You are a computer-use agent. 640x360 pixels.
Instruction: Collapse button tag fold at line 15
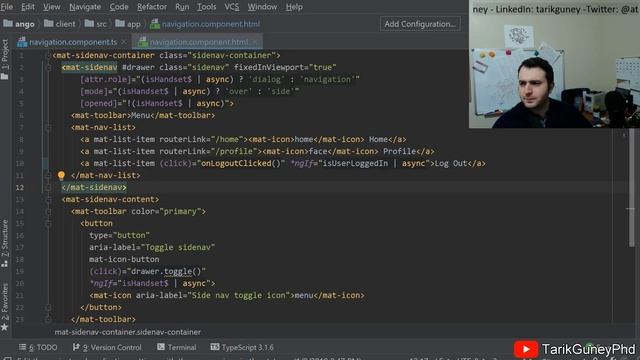(48, 224)
